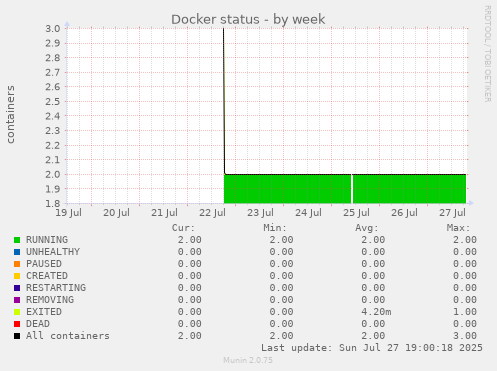The width and height of the screenshot is (497, 371).
Task: Click the 27 Jul x-axis label
Action: [x=452, y=213]
